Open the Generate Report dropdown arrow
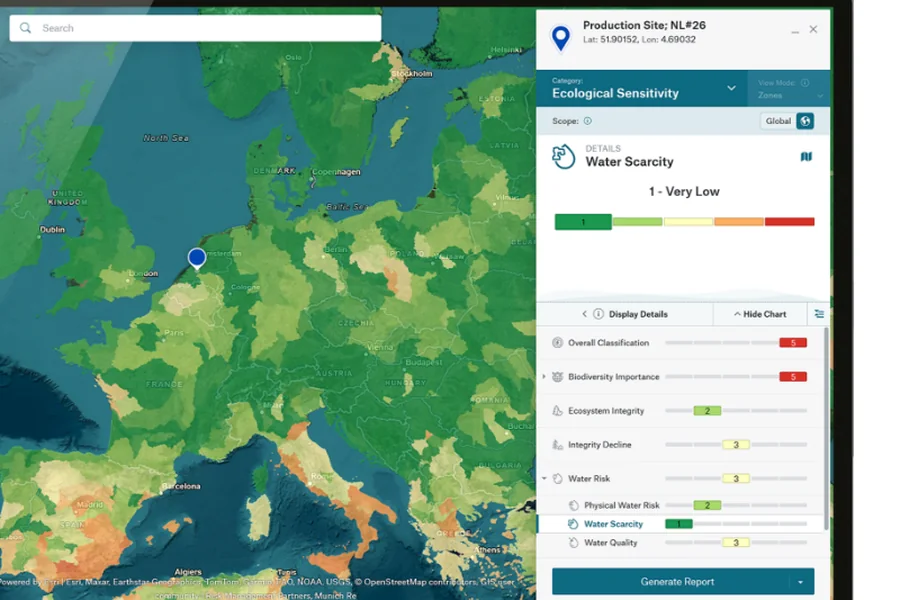Image resolution: width=900 pixels, height=600 pixels. pos(801,582)
